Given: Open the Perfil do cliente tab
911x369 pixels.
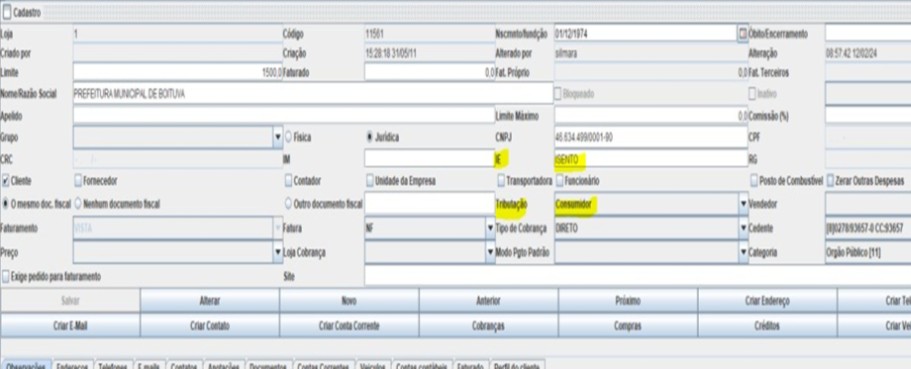Looking at the screenshot, I should pyautogui.click(x=516, y=366).
